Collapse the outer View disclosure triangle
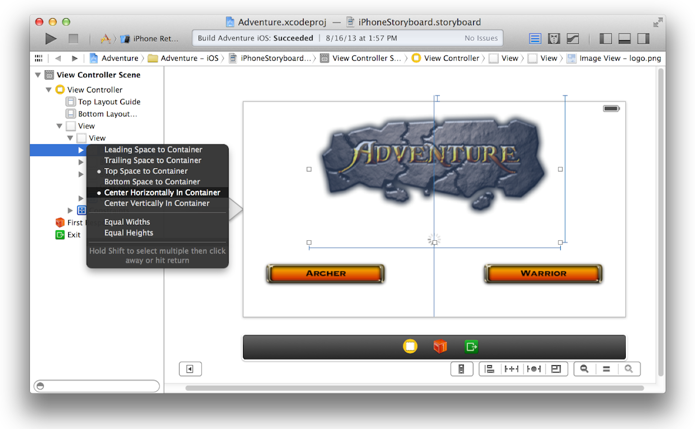Screen dimensions: 695x429 click(59, 126)
